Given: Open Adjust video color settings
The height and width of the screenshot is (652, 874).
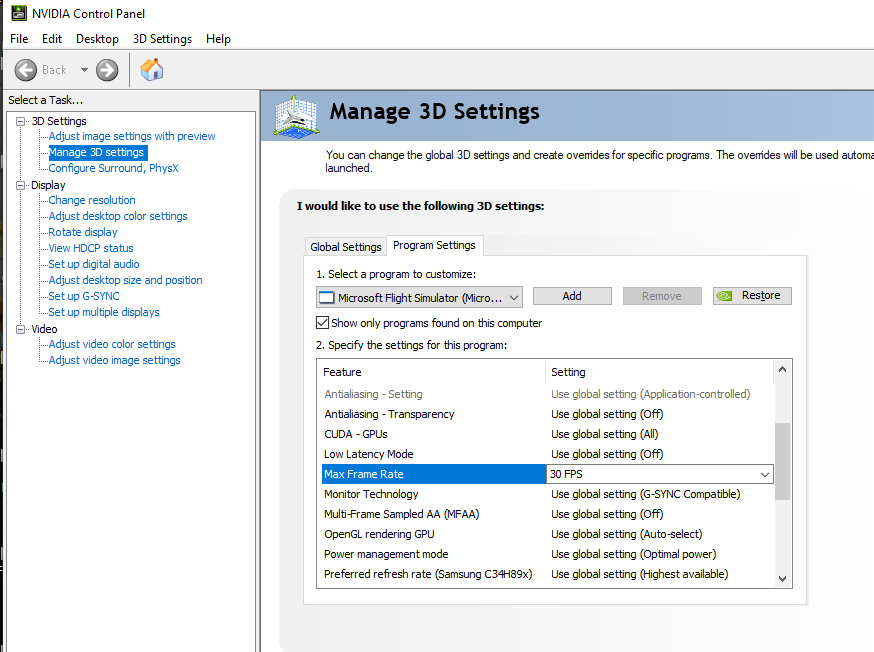Looking at the screenshot, I should (112, 344).
